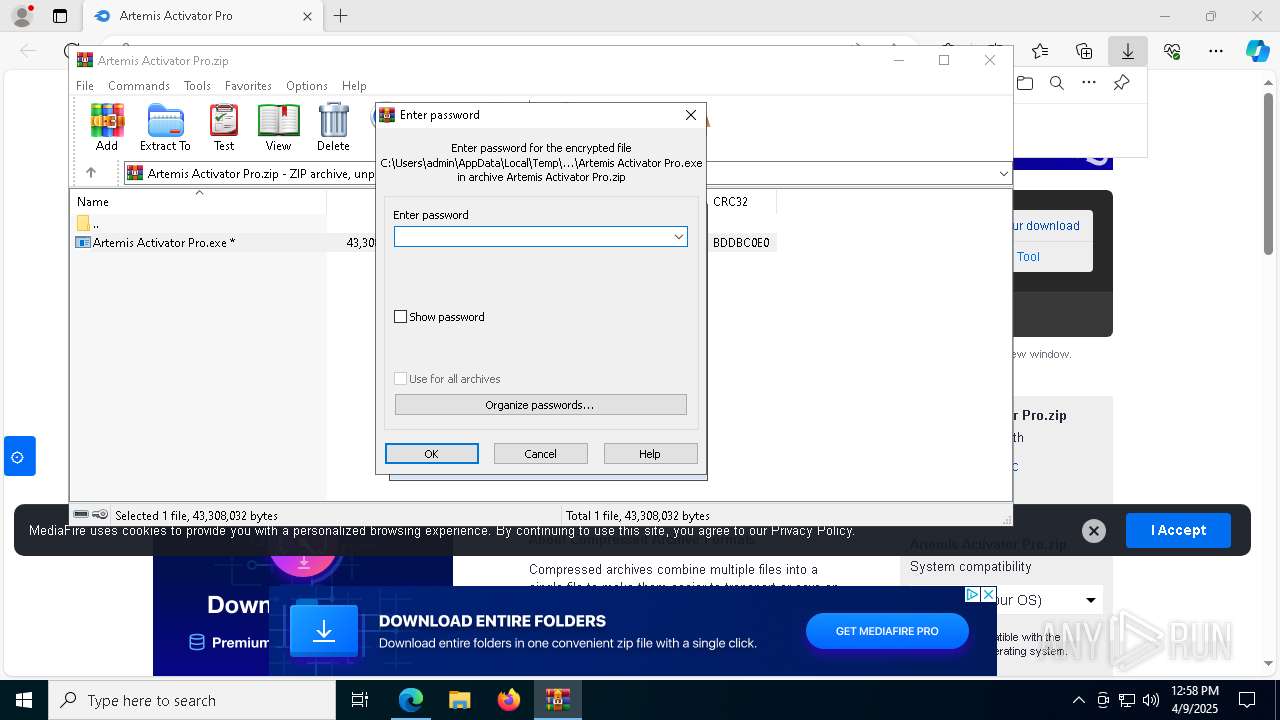Close the Artemis Activator Pro browser tab

[x=307, y=16]
